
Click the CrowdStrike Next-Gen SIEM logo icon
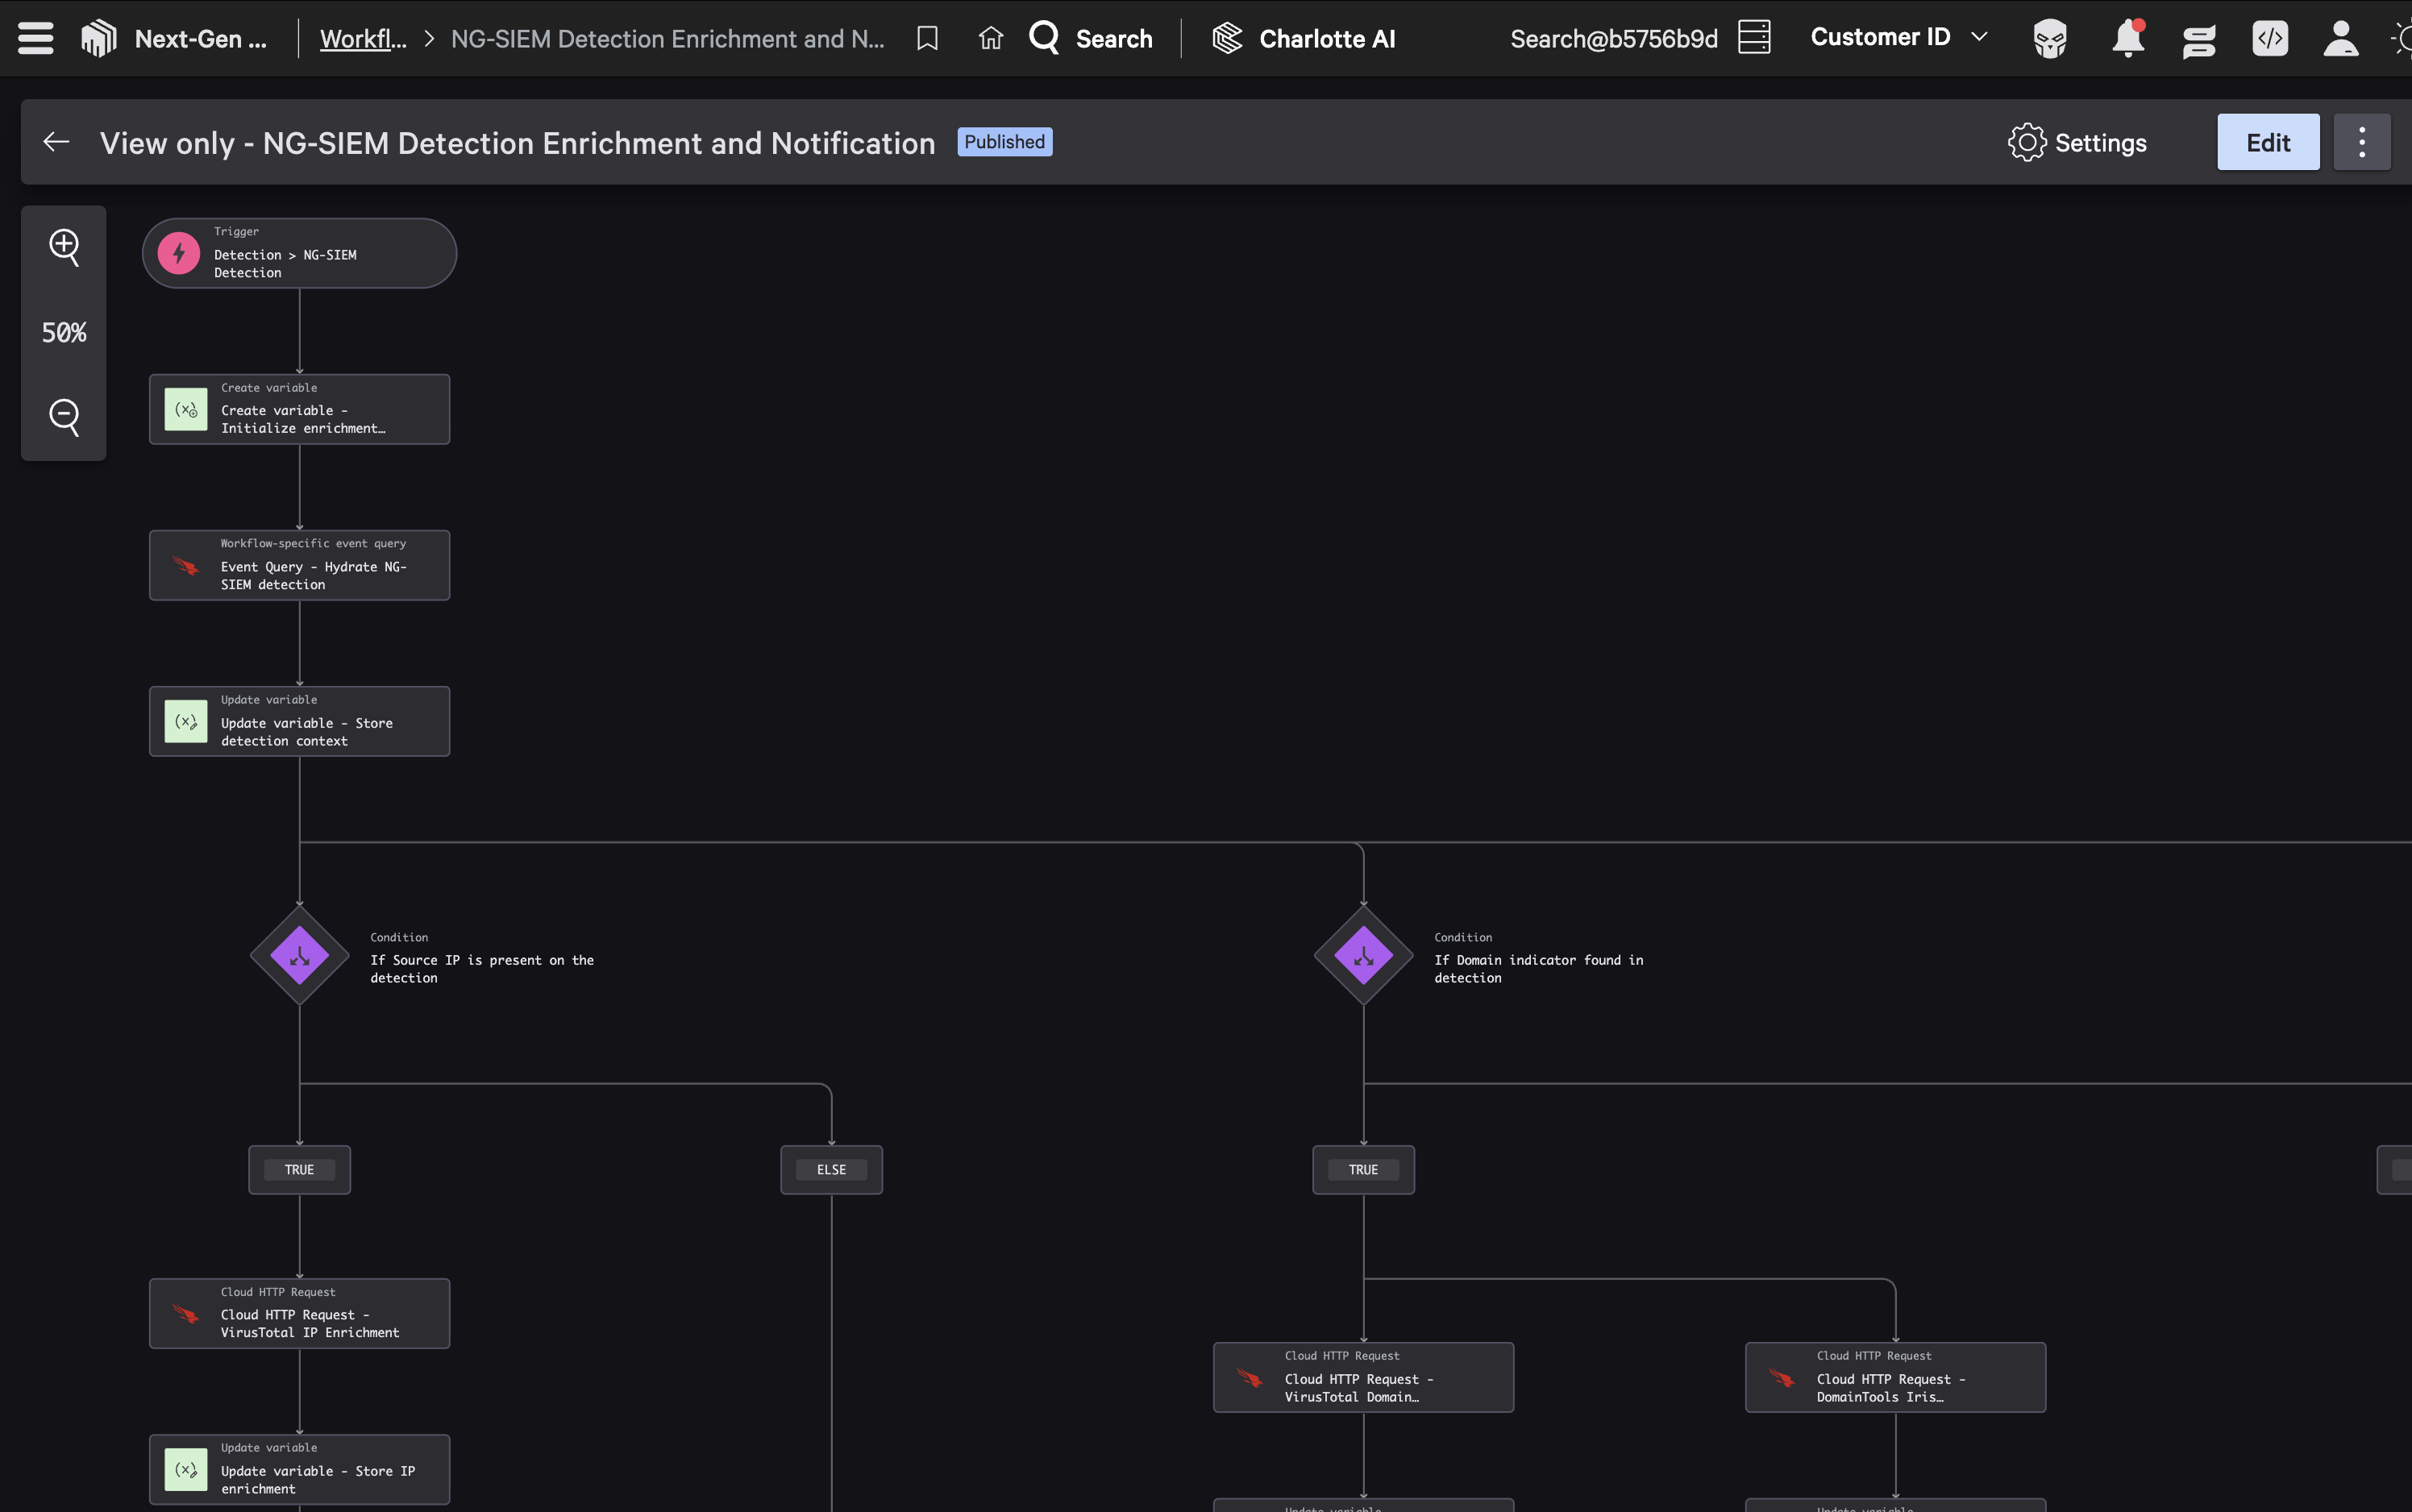[x=99, y=39]
